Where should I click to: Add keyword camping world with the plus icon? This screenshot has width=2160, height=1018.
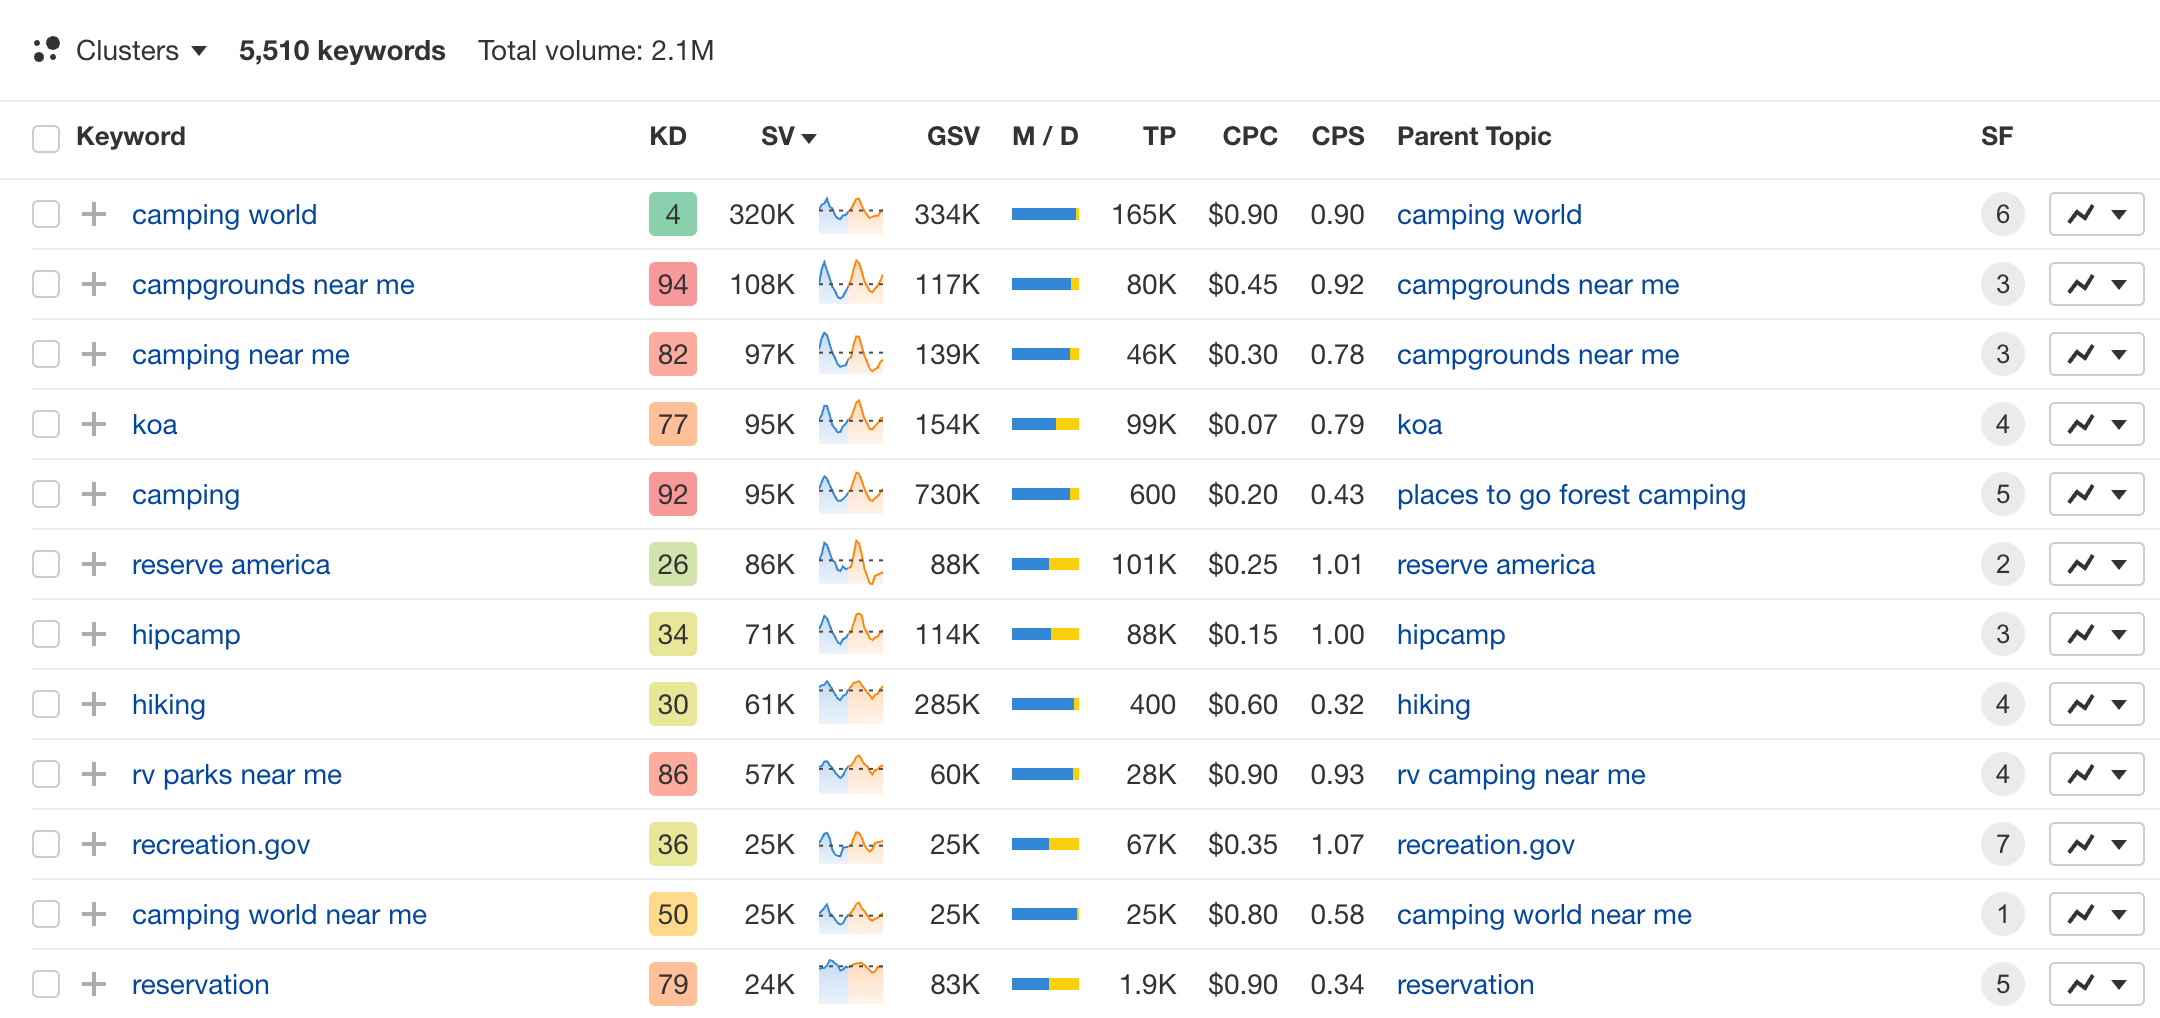(94, 214)
